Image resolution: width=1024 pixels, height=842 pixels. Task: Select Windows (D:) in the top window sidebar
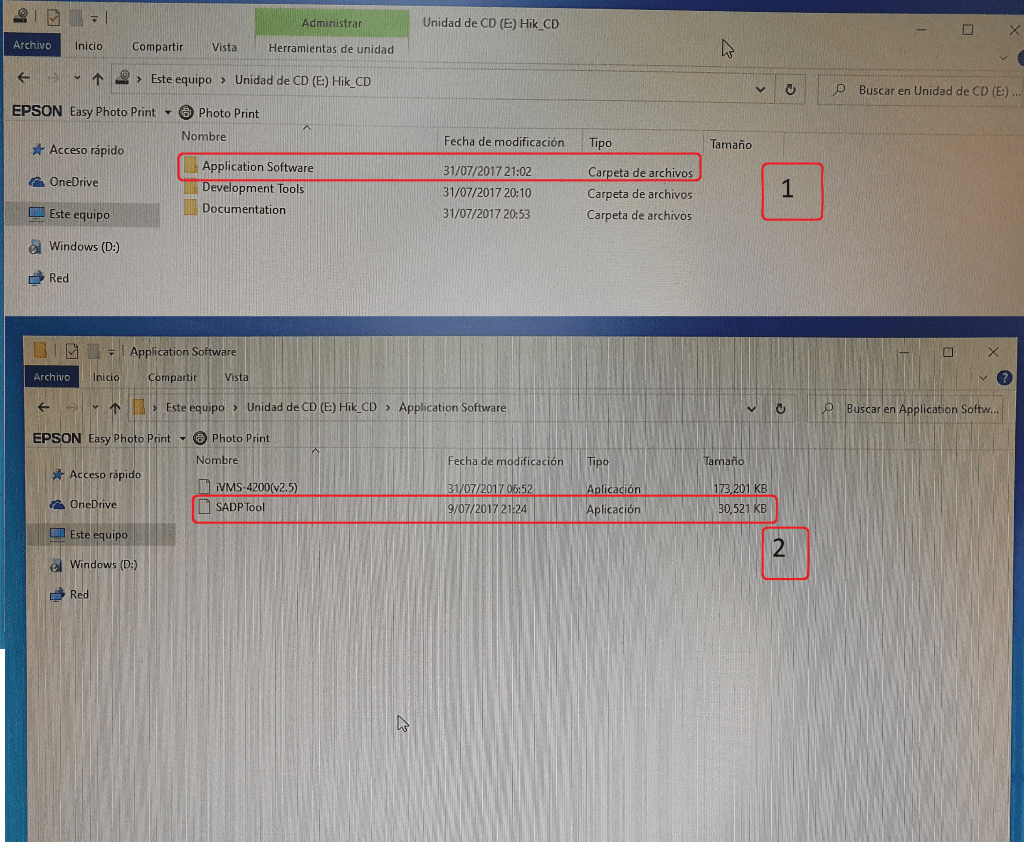click(84, 247)
